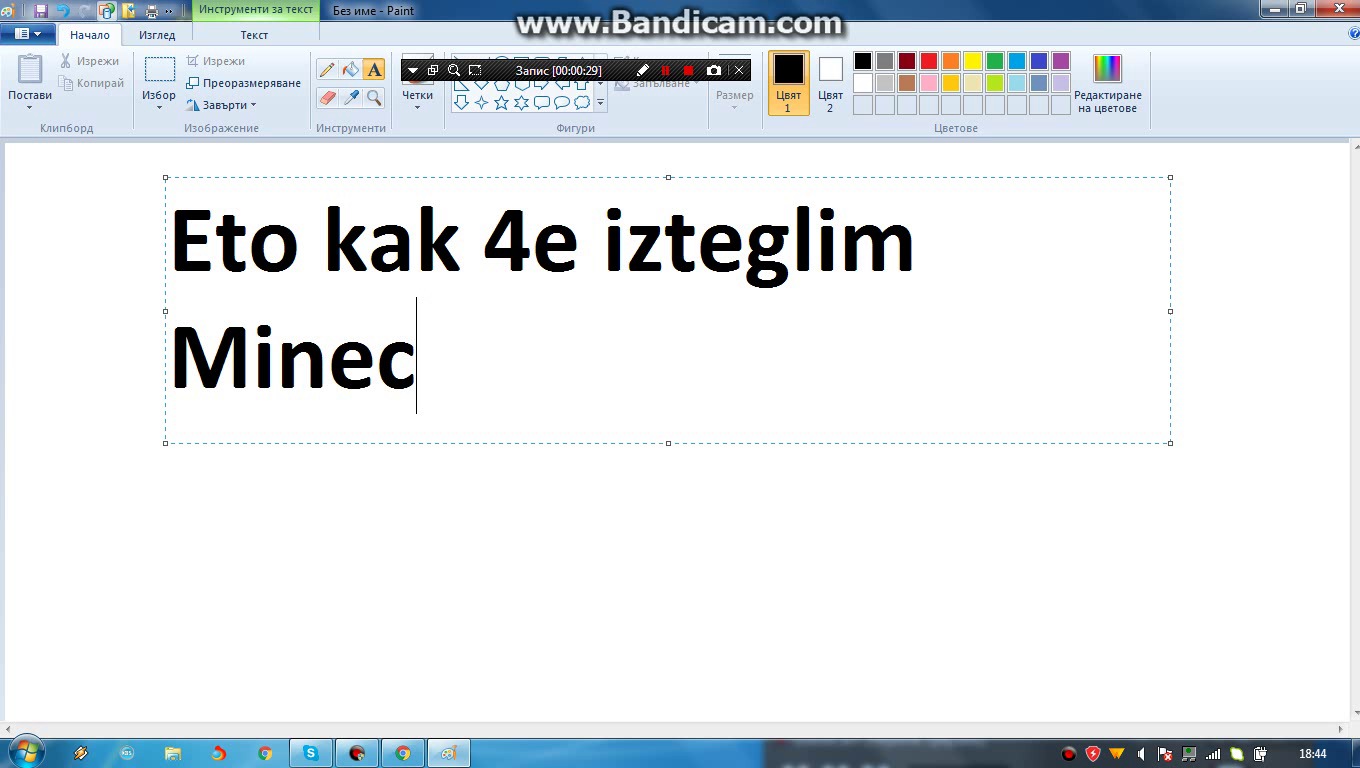Viewport: 1360px width, 768px height.
Task: Select the Fill with color bucket tool
Action: point(350,70)
